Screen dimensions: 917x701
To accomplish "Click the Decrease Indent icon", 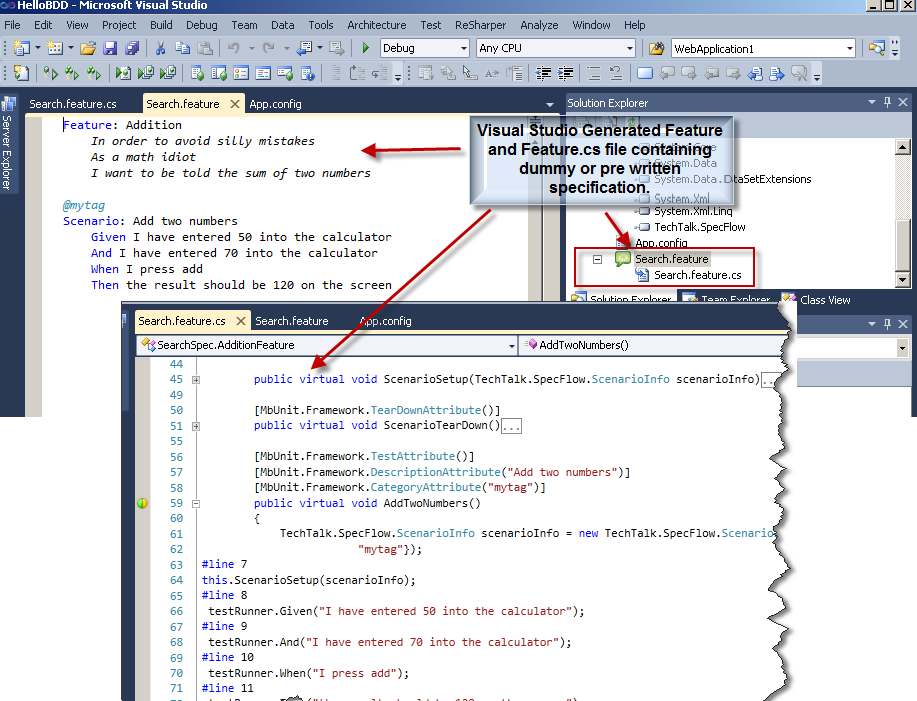I will 543,73.
